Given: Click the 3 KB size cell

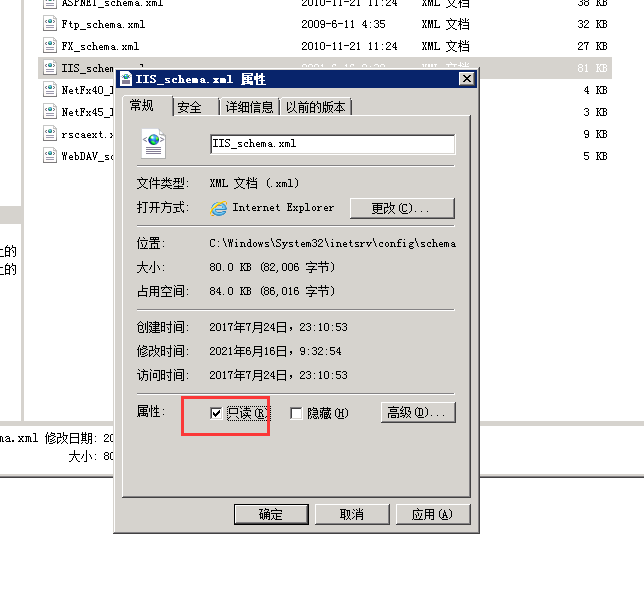Looking at the screenshot, I should point(595,112).
